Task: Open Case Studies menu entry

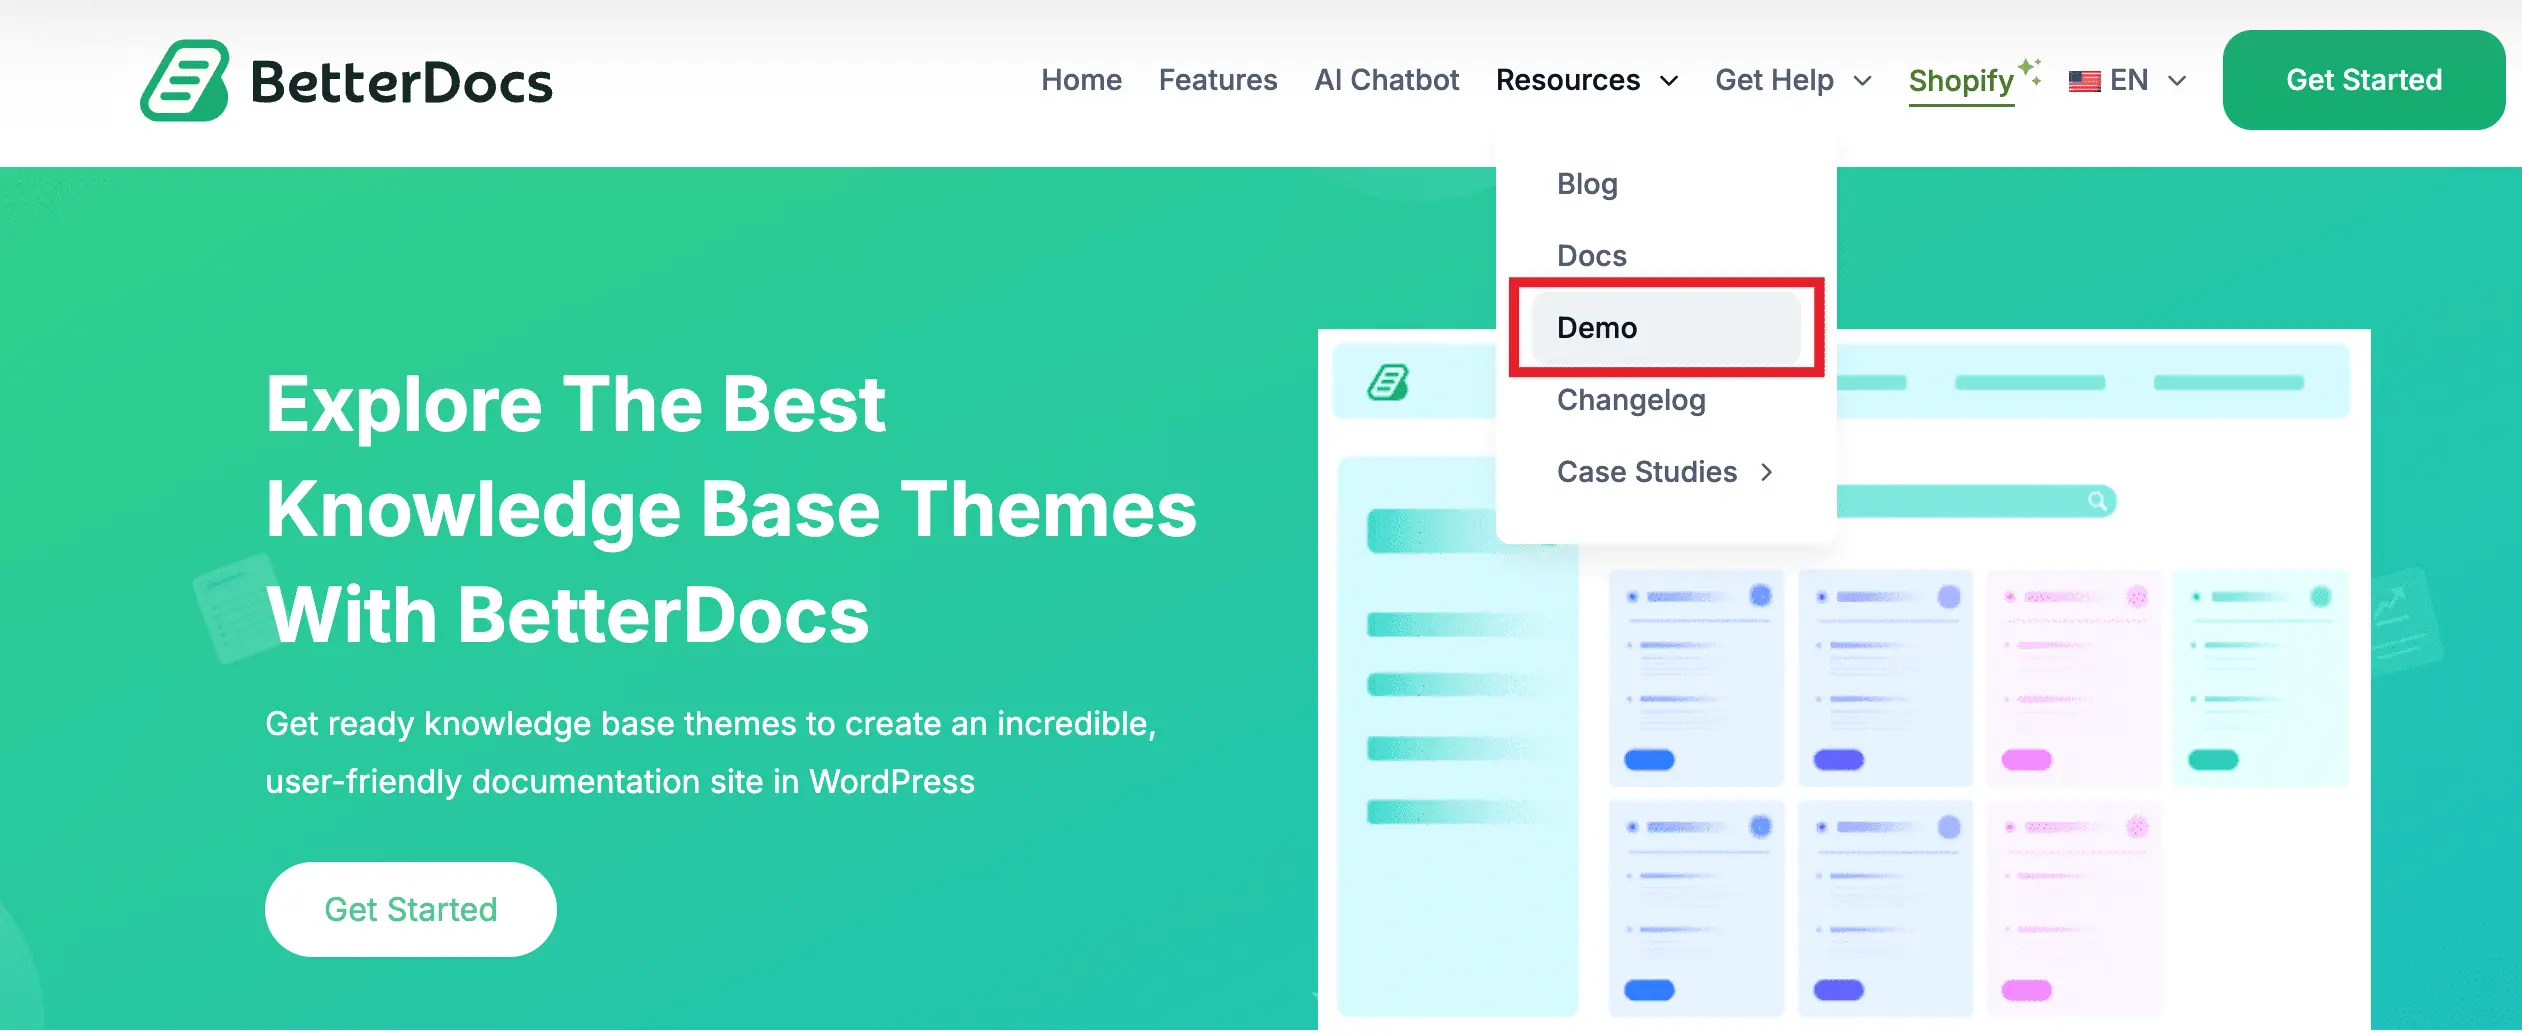Action: (x=1647, y=472)
